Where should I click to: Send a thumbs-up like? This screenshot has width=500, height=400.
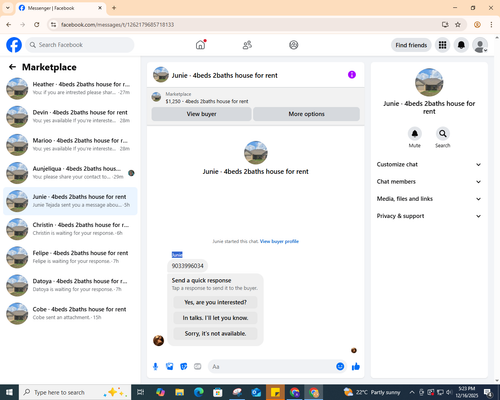coord(356,367)
